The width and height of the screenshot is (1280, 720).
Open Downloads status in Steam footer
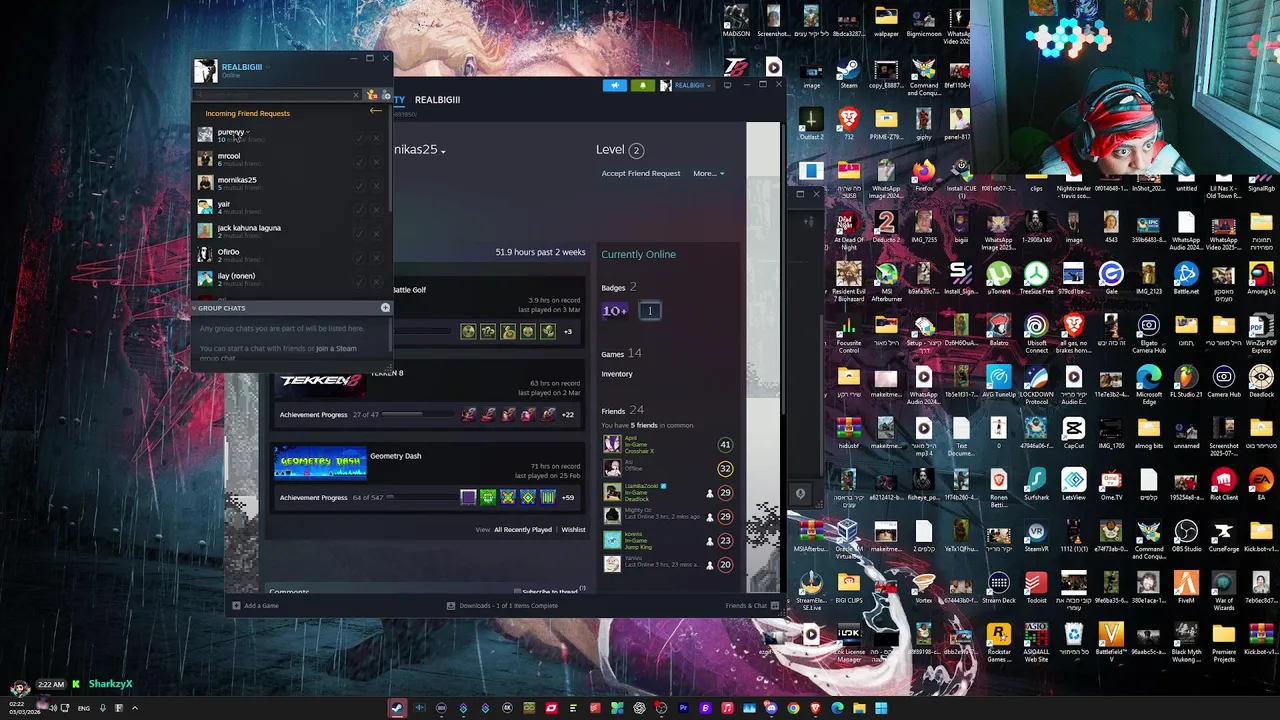tap(502, 605)
